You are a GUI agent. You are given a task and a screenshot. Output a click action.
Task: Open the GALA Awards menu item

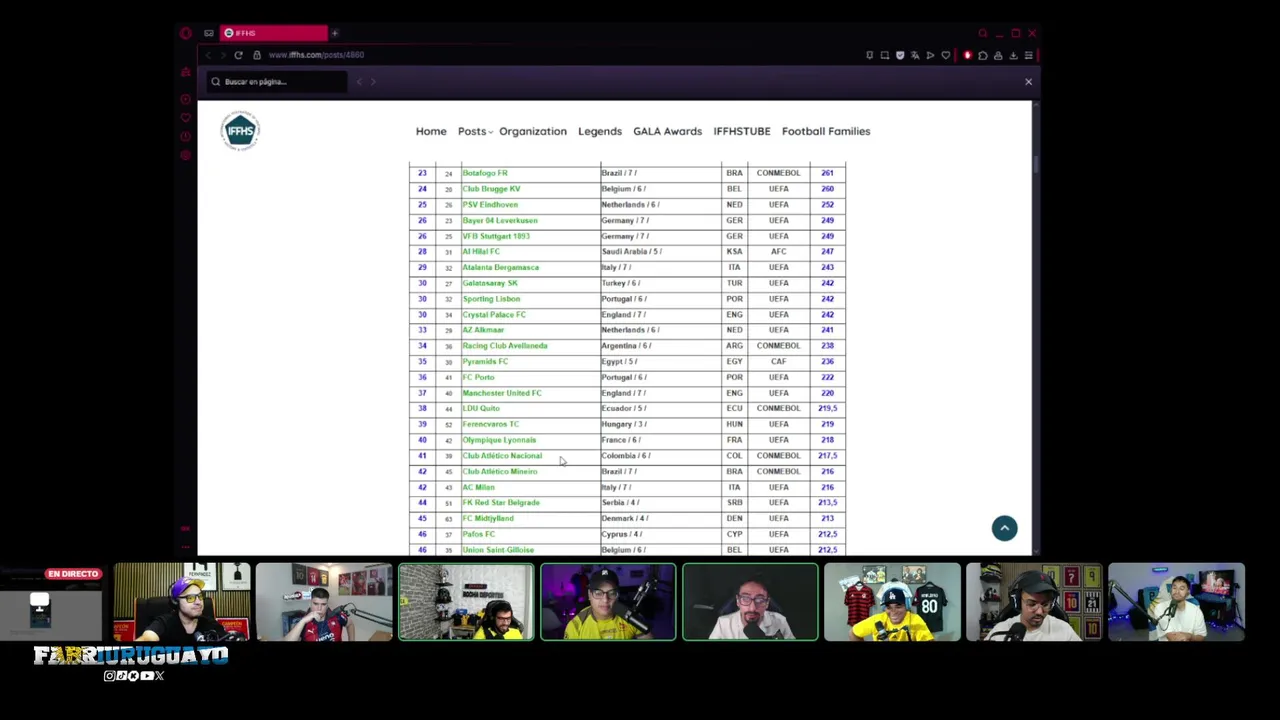tap(667, 131)
